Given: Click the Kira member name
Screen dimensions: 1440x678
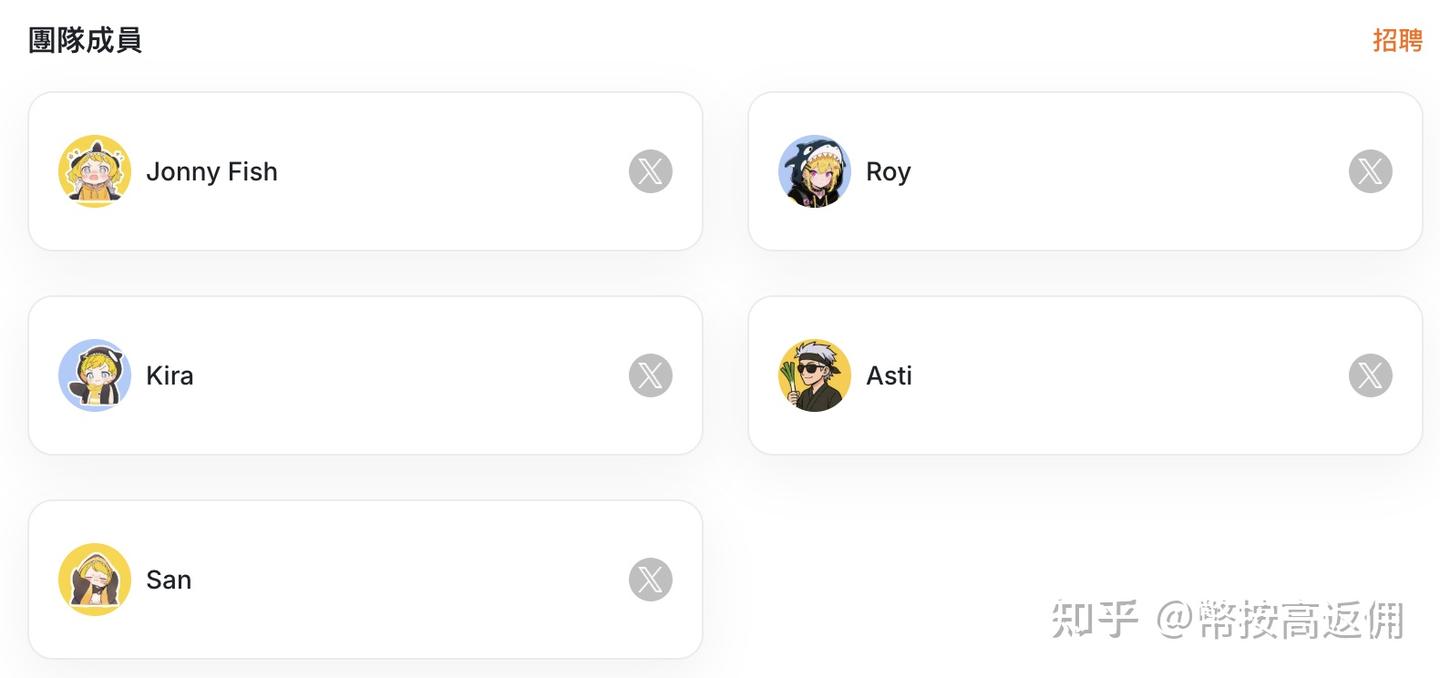Looking at the screenshot, I should click(170, 376).
